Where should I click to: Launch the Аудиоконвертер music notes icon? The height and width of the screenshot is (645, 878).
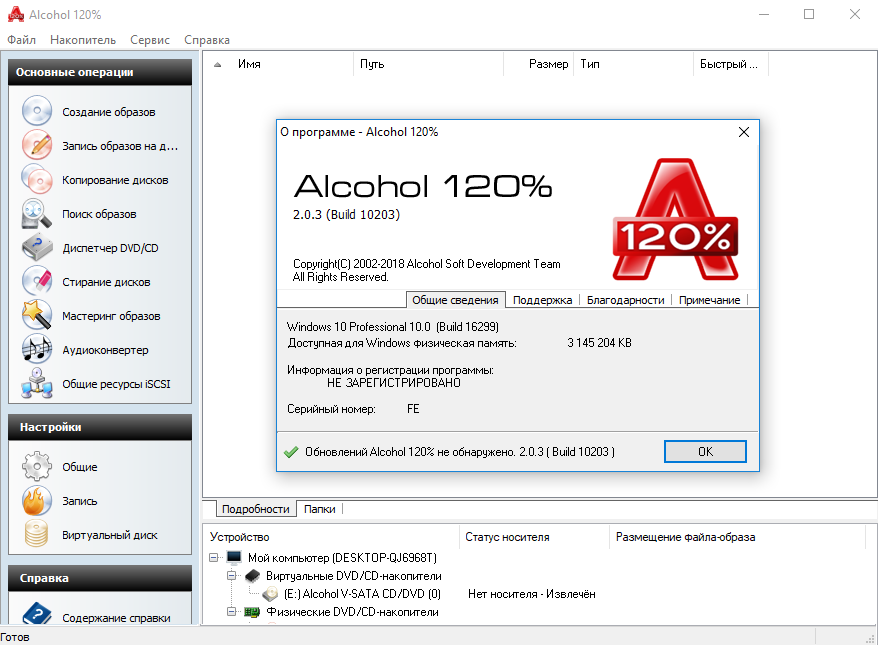pyautogui.click(x=37, y=349)
